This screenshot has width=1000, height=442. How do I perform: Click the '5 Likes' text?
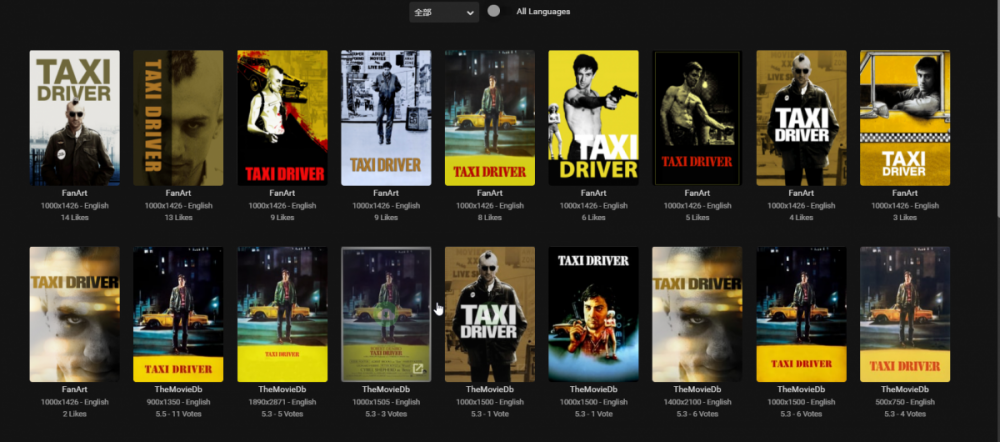(698, 217)
